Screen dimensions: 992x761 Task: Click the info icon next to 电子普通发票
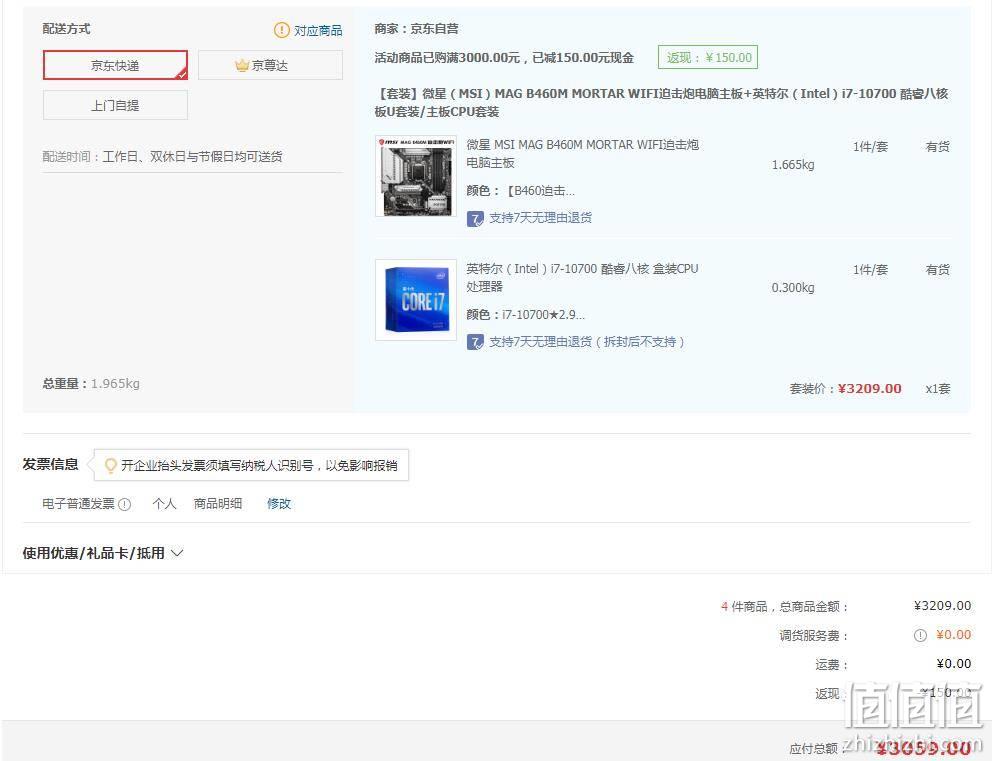point(125,504)
